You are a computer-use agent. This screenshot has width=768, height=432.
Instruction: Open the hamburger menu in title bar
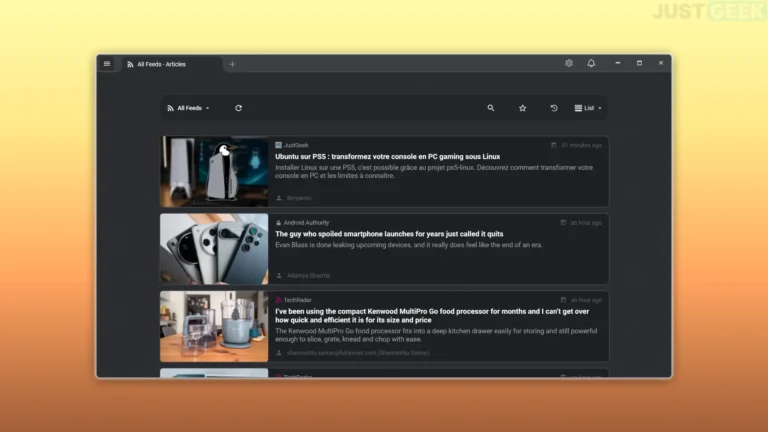tap(107, 64)
